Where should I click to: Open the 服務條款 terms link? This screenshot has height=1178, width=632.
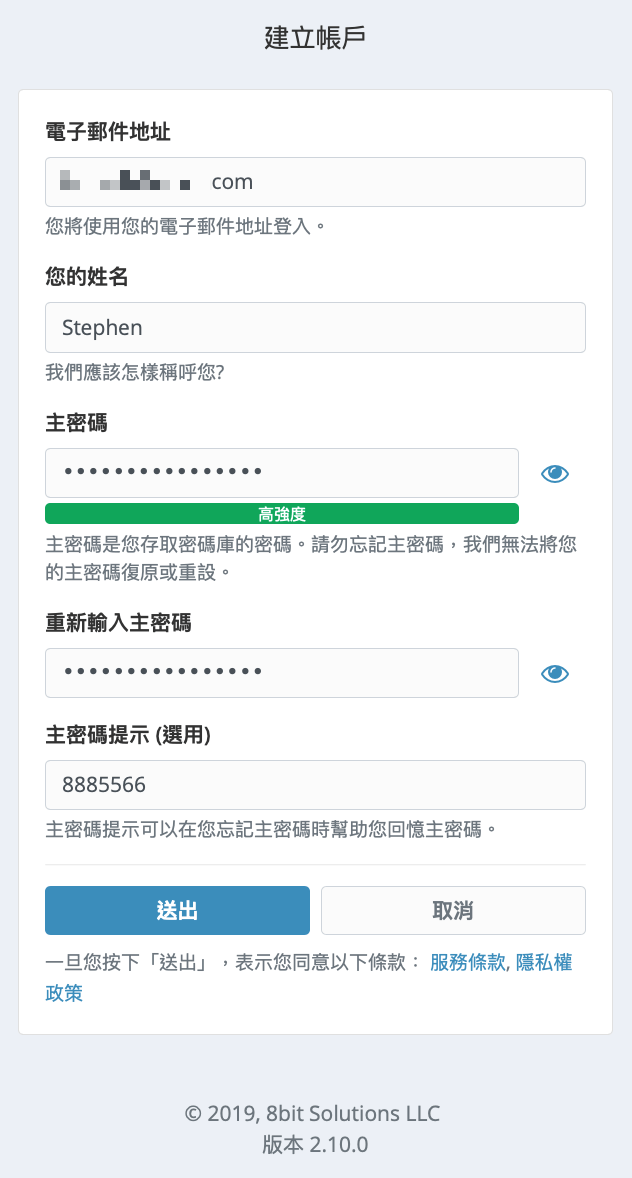[x=467, y=963]
